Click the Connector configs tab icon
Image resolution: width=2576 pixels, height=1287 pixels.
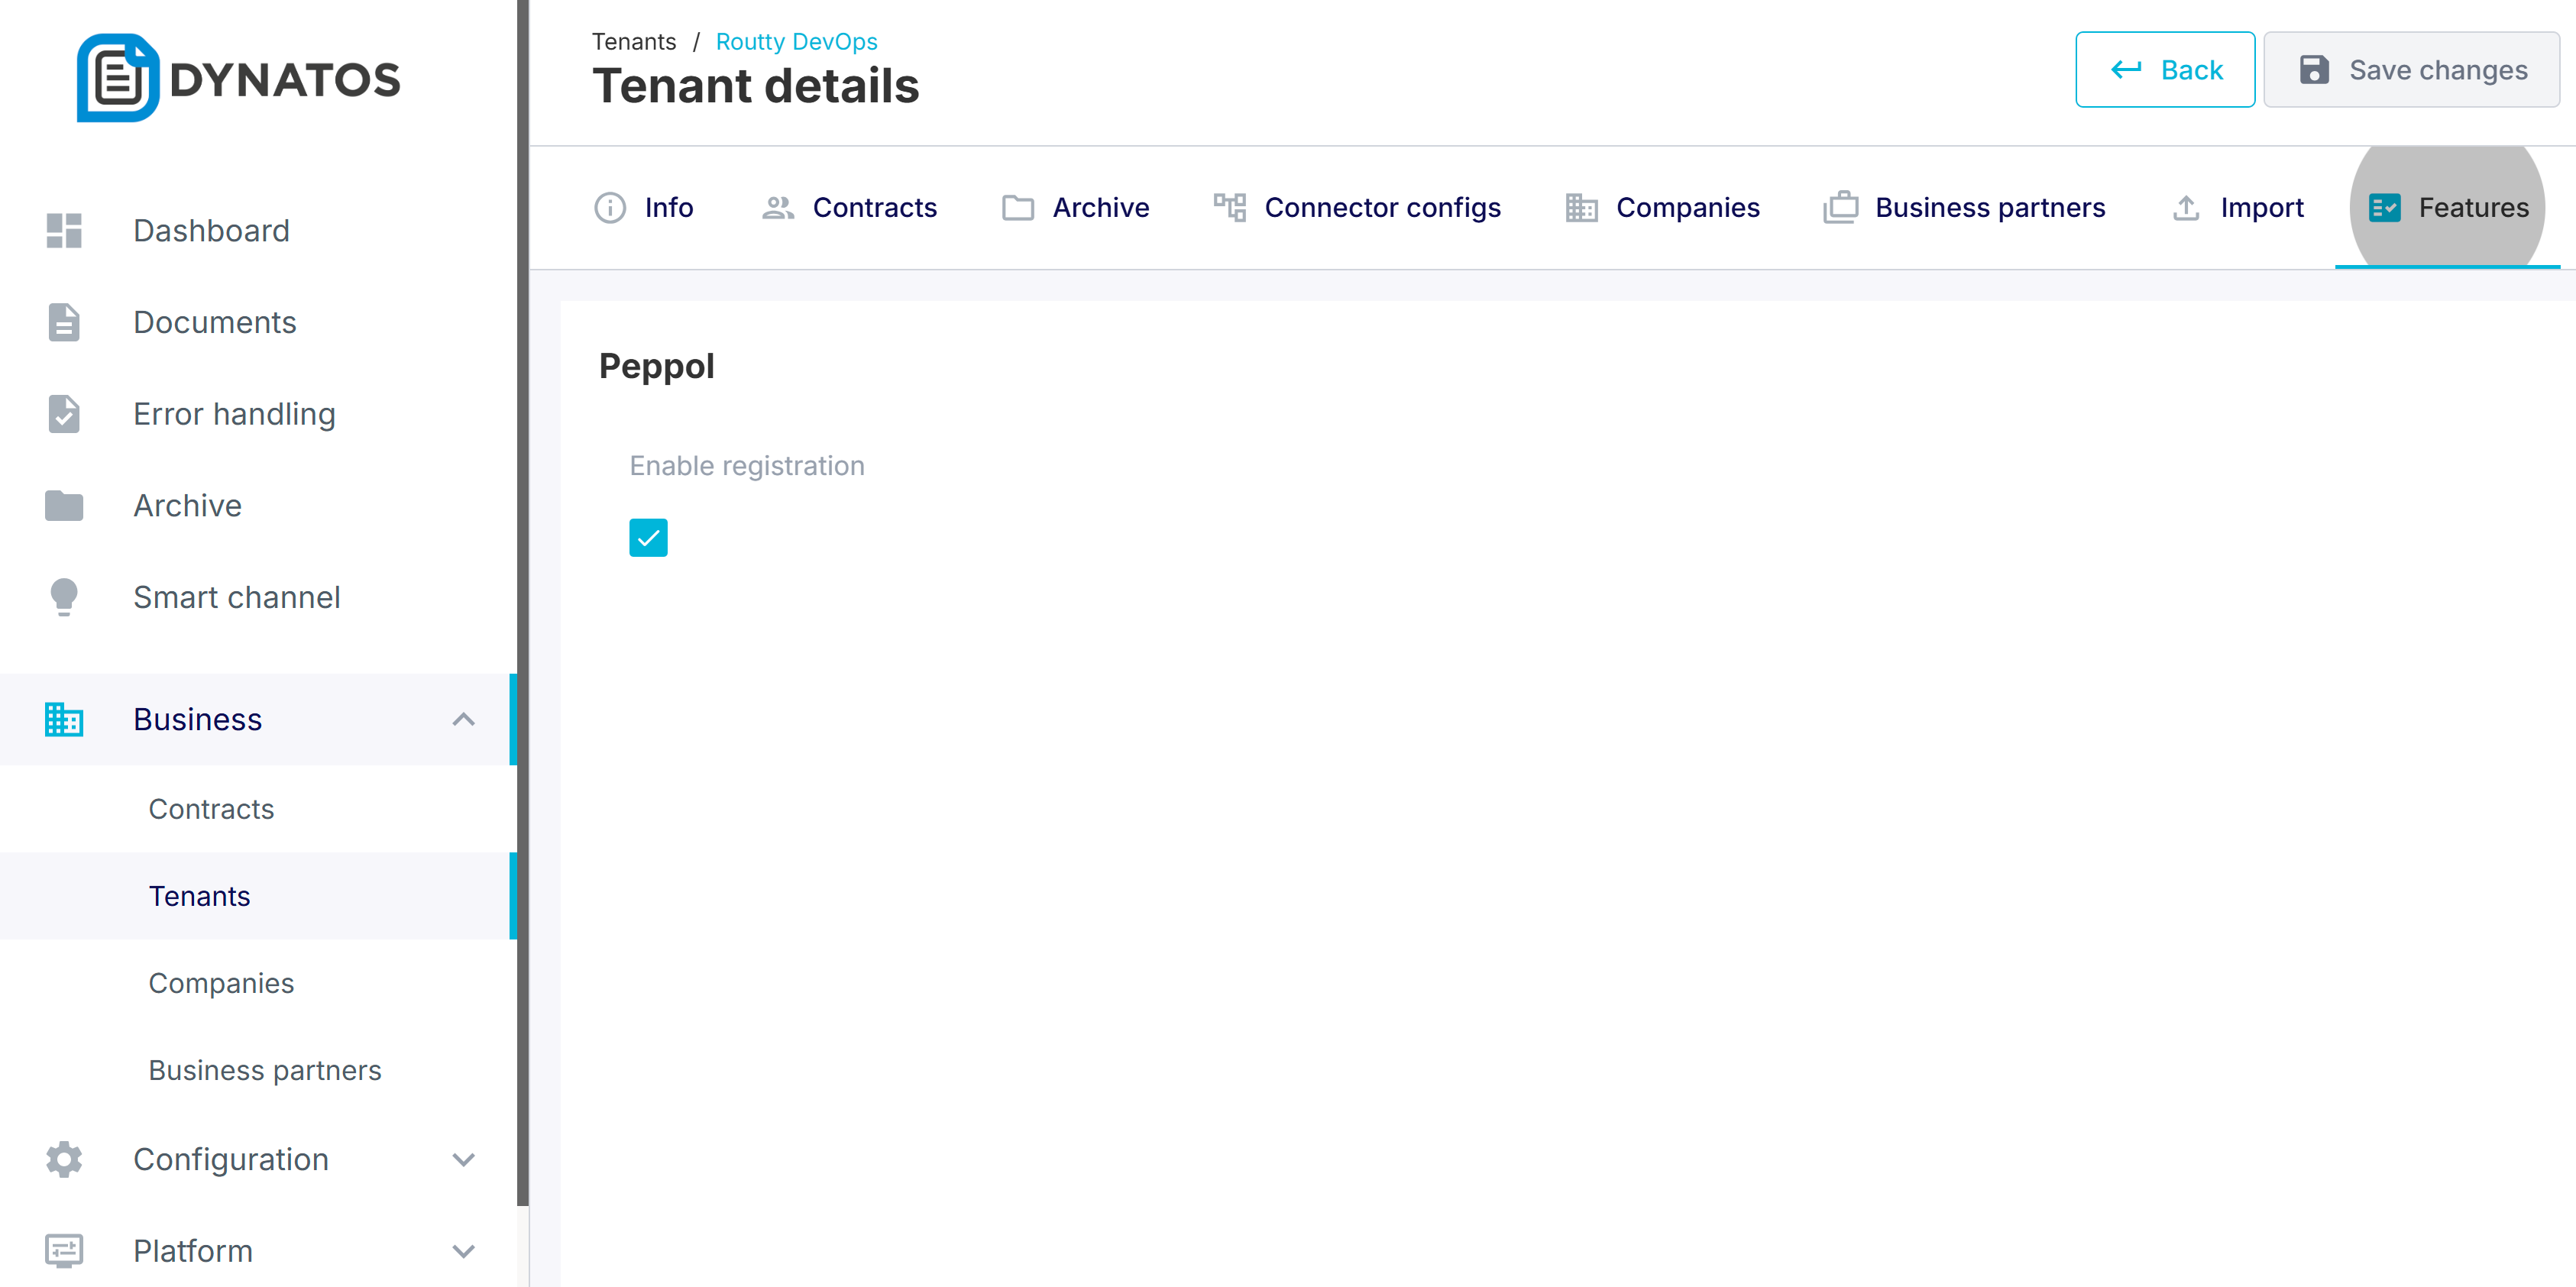[1229, 207]
